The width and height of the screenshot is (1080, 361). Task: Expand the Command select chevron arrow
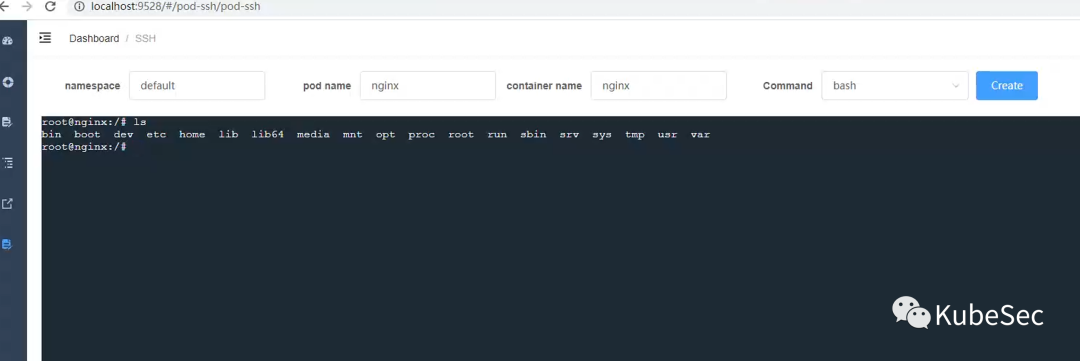[x=955, y=86]
